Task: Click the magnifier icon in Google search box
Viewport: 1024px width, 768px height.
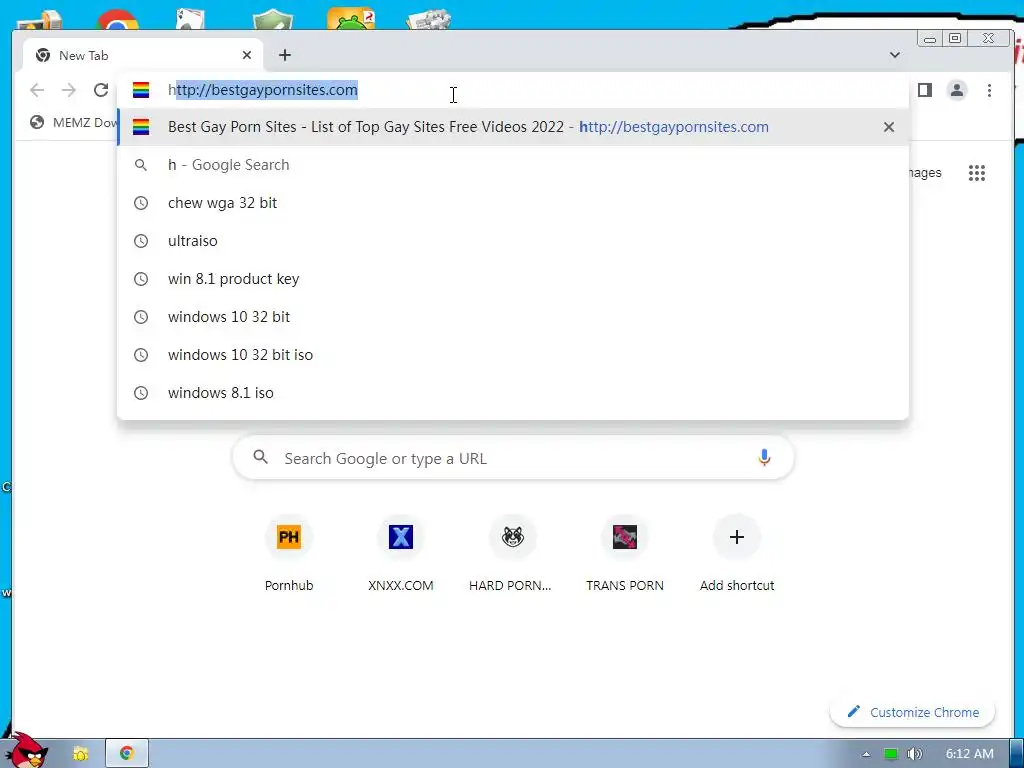Action: 261,457
